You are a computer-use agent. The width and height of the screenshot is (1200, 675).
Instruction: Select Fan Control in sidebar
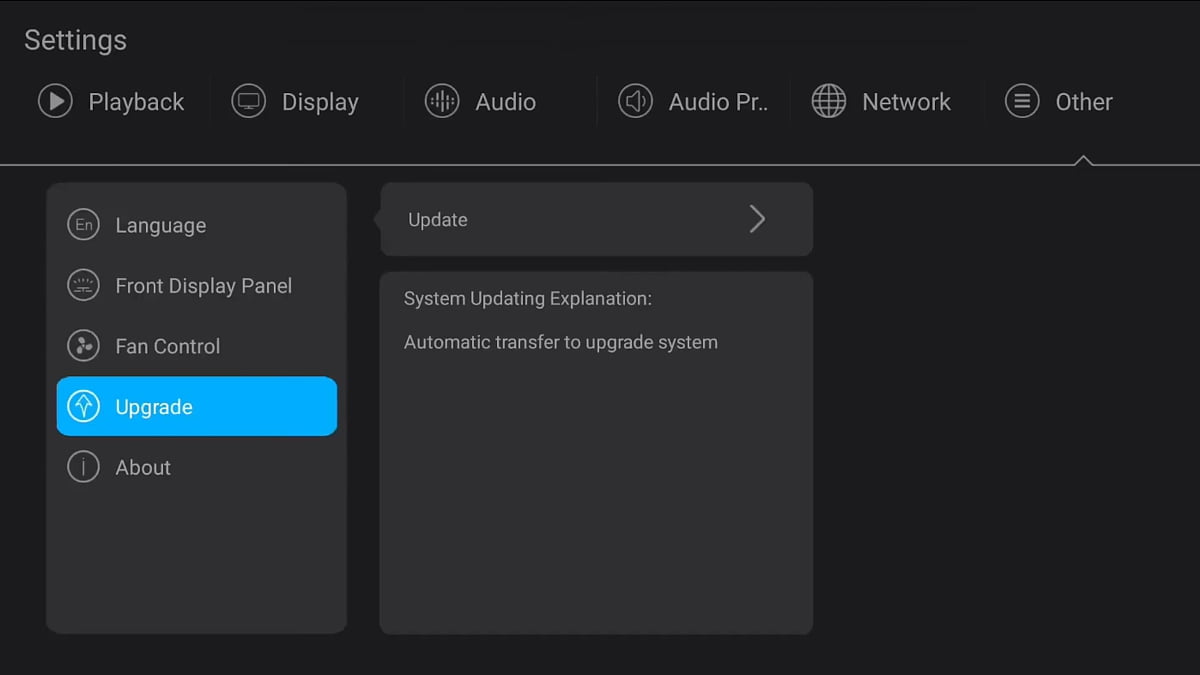pyautogui.click(x=167, y=347)
